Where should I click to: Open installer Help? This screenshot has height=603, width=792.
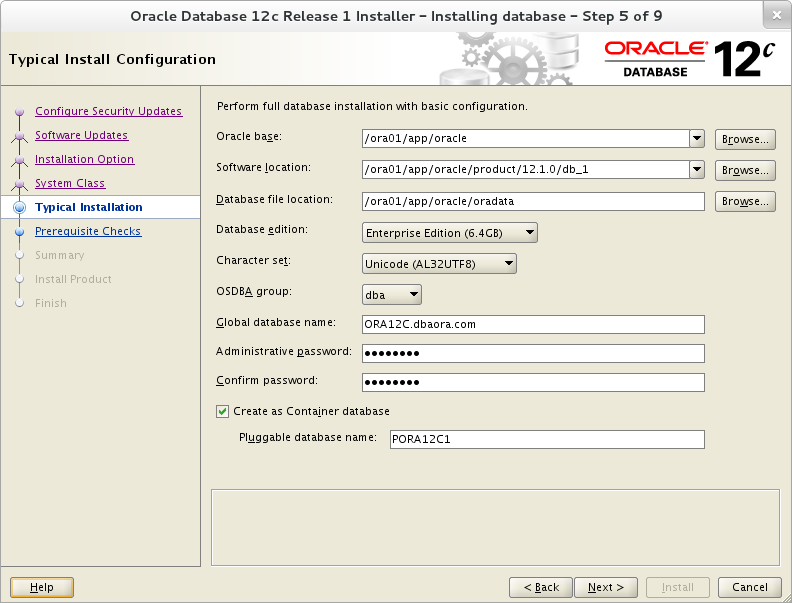42,587
